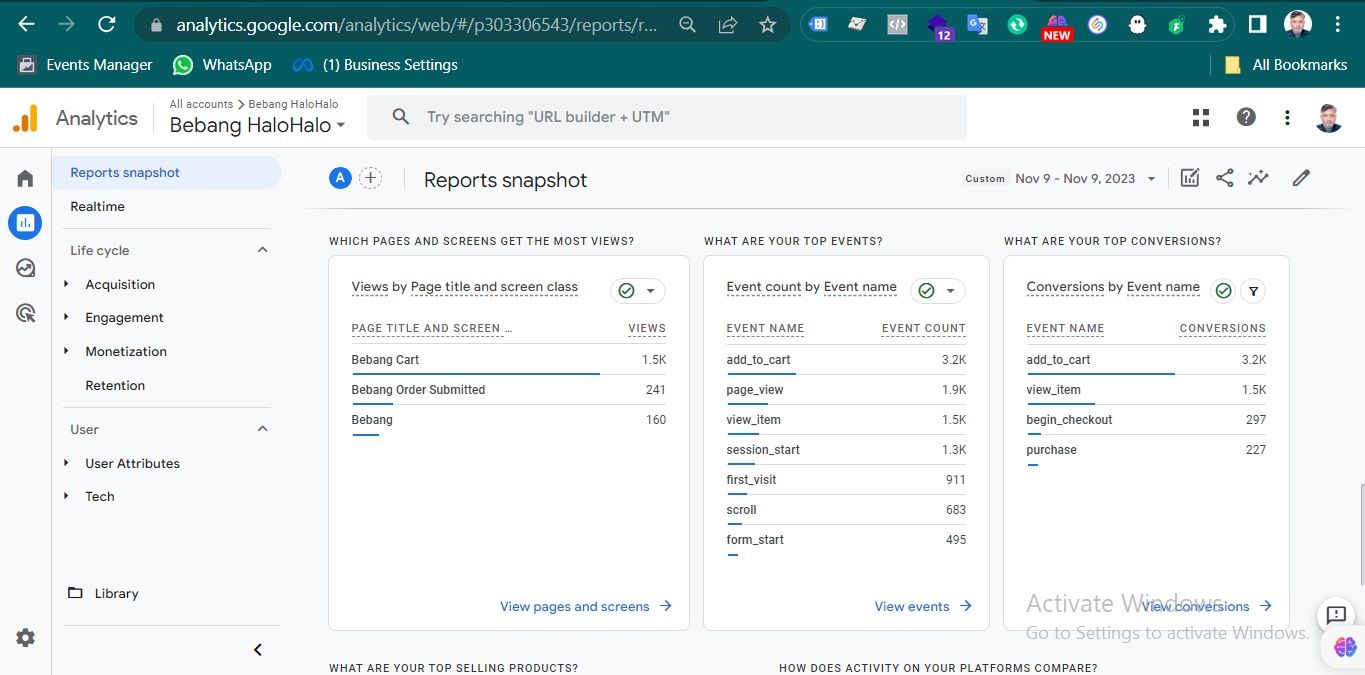Click the page_view event row
The height and width of the screenshot is (675, 1365).
[846, 390]
